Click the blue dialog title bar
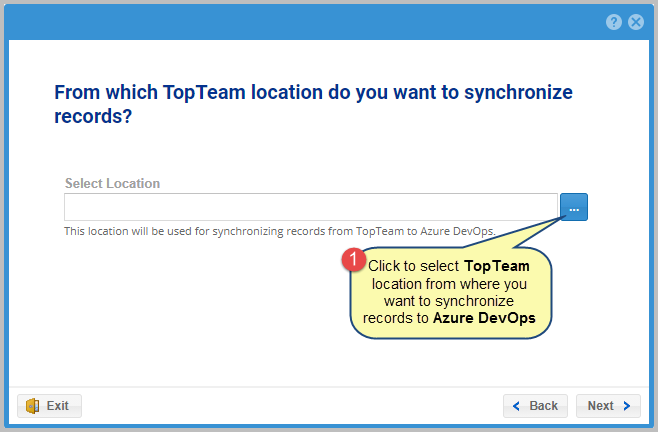This screenshot has height=432, width=658. click(x=300, y=22)
